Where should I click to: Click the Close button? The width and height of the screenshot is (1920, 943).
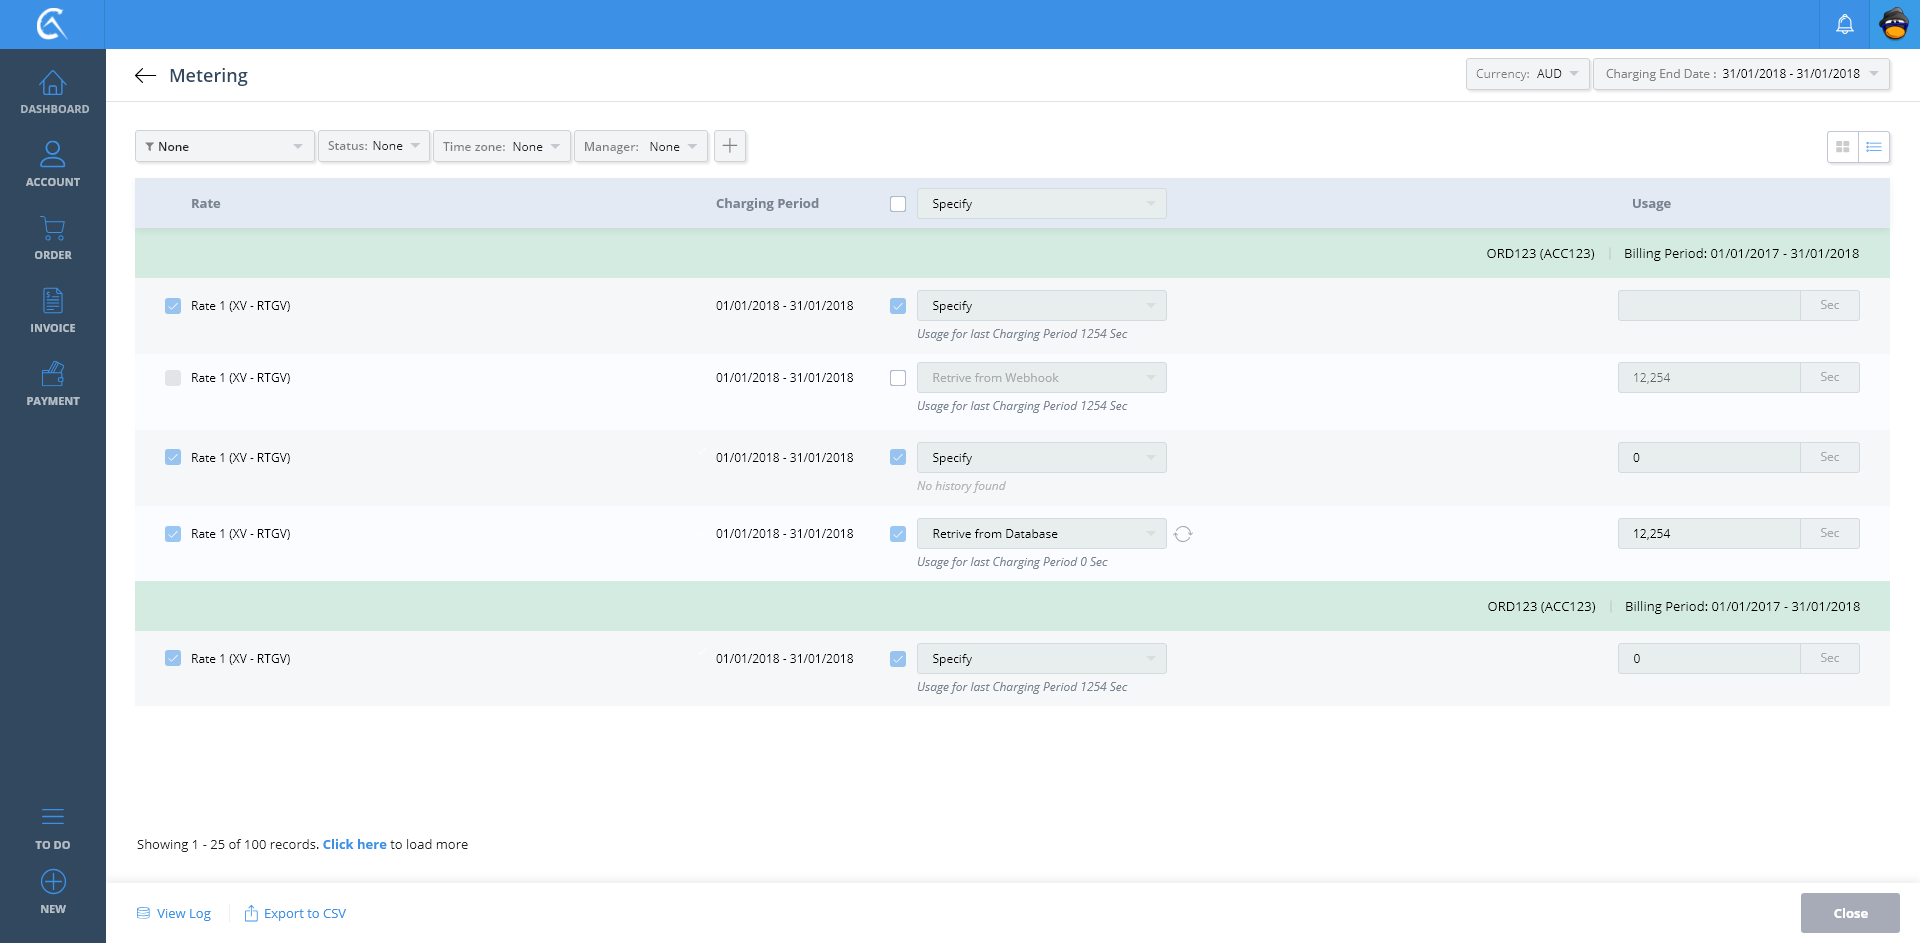[1850, 913]
